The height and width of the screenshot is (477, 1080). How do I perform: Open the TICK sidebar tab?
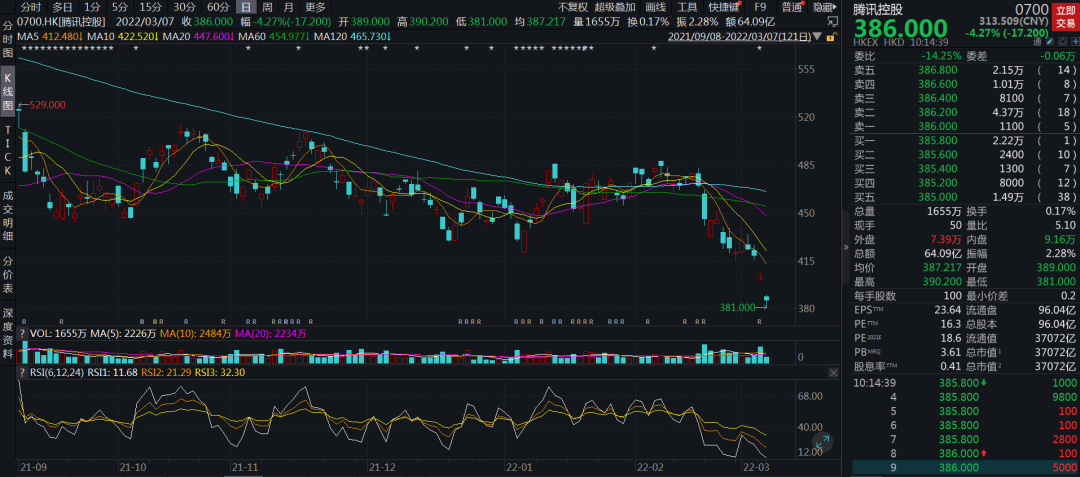(x=8, y=149)
